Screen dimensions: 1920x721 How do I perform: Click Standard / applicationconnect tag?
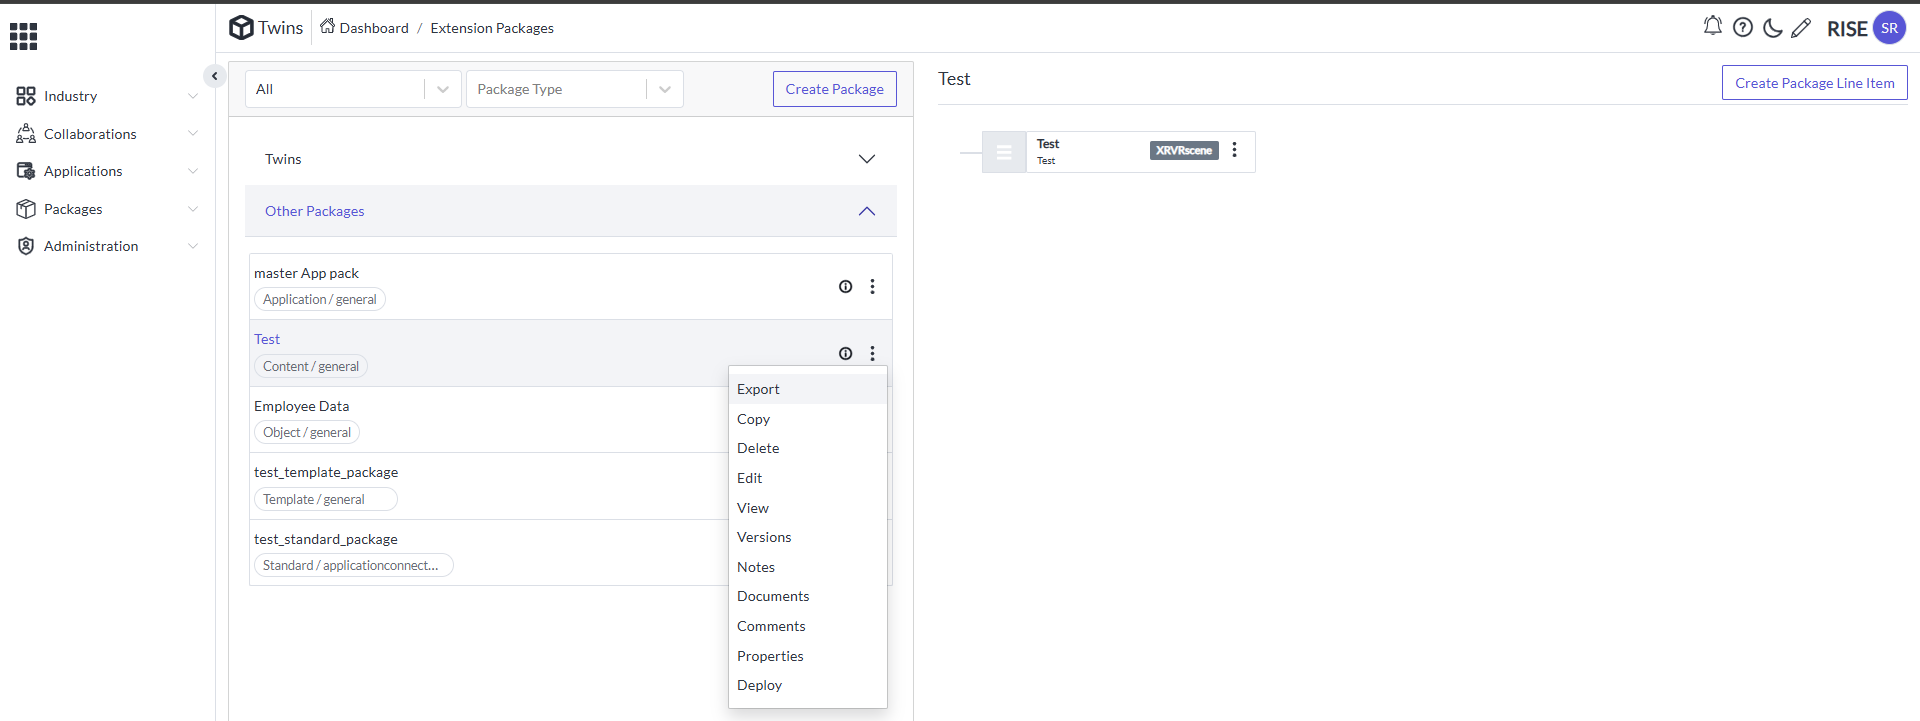click(354, 565)
